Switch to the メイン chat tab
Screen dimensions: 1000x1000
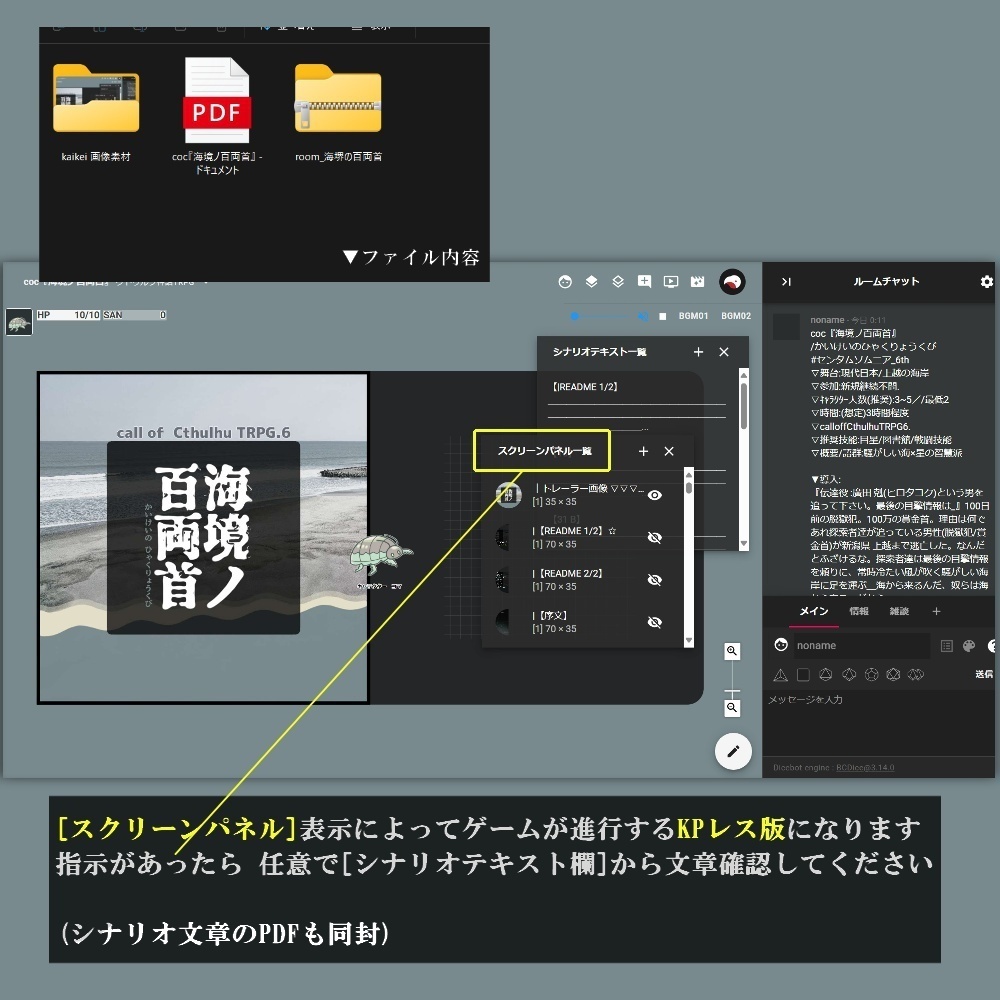[x=814, y=612]
